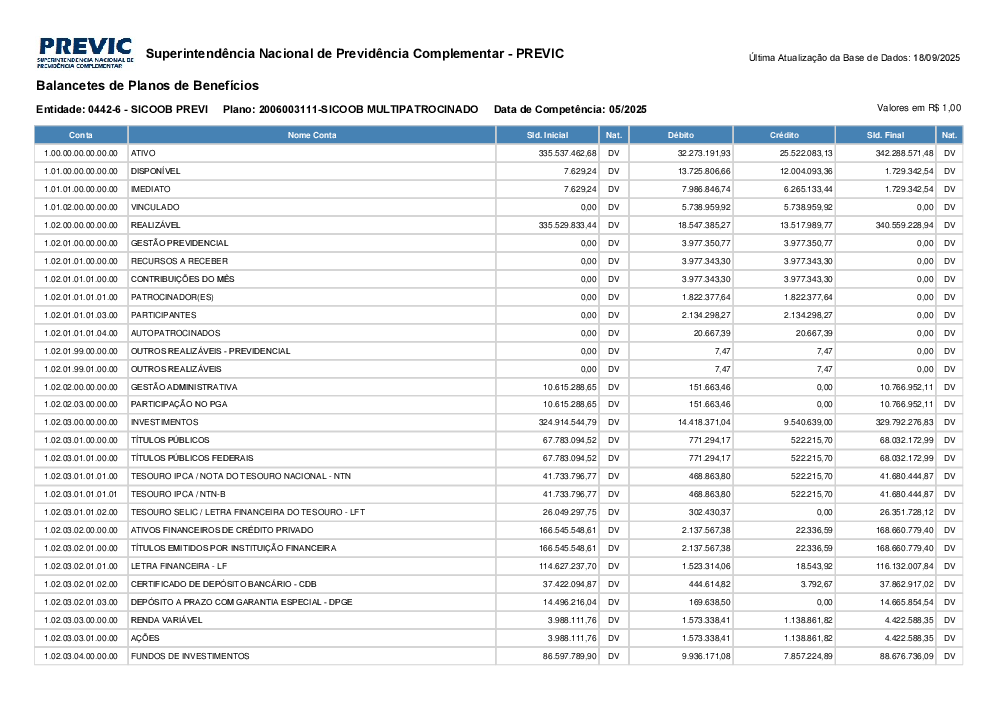Viewport: 1000px width, 707px height.
Task: Select the ATIVO account name cell
Action: coord(143,153)
